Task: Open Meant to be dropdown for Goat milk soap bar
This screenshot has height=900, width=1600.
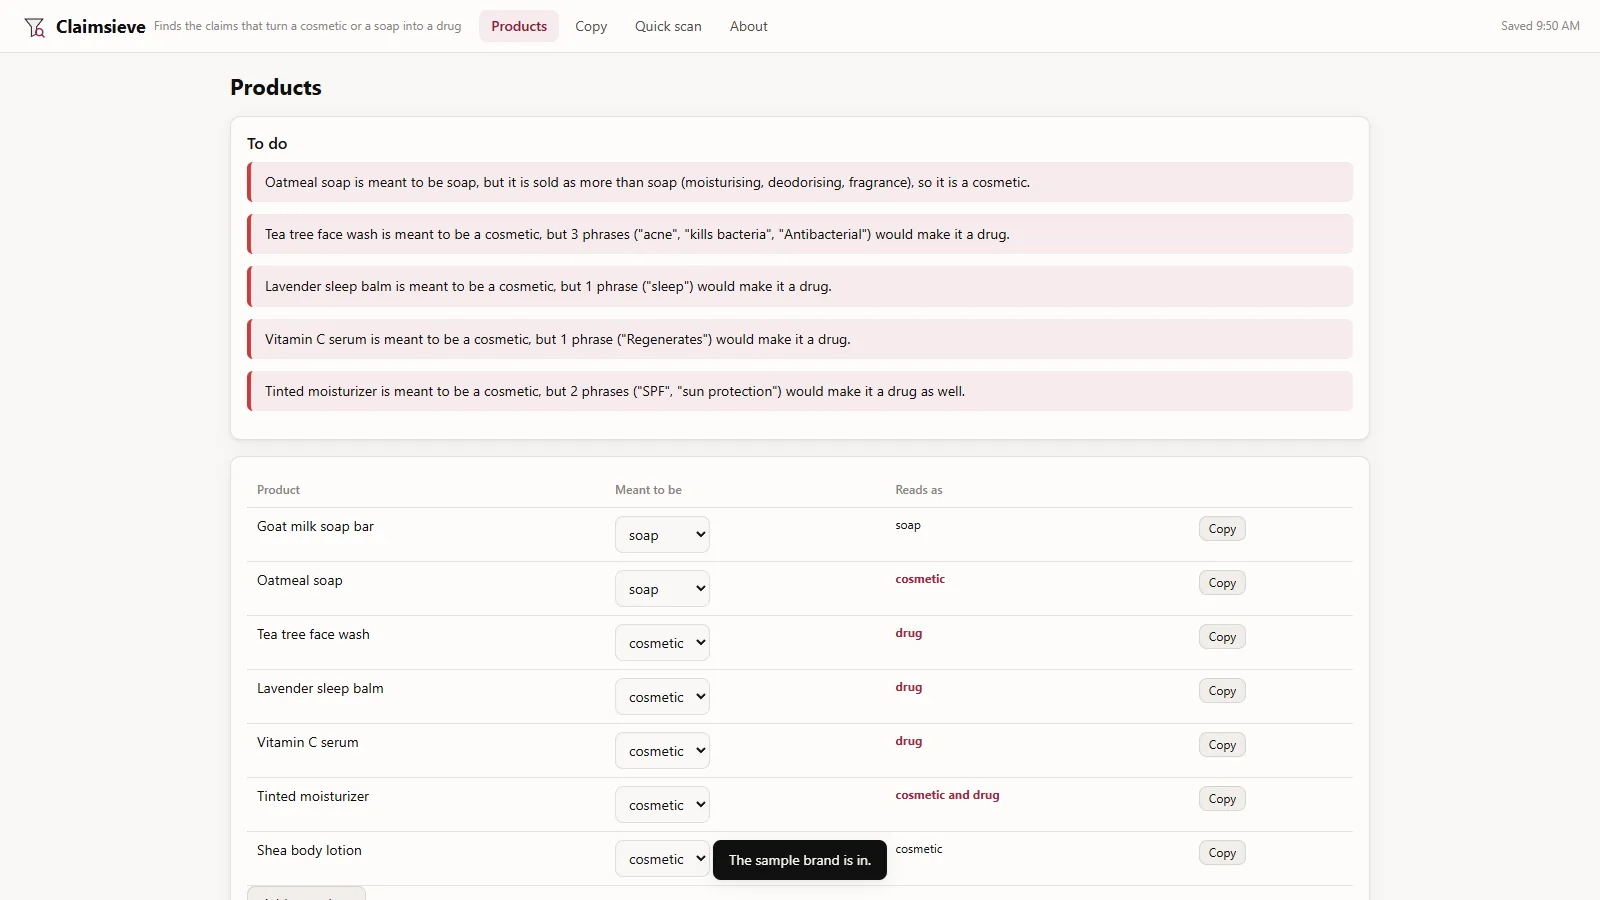Action: 662,535
